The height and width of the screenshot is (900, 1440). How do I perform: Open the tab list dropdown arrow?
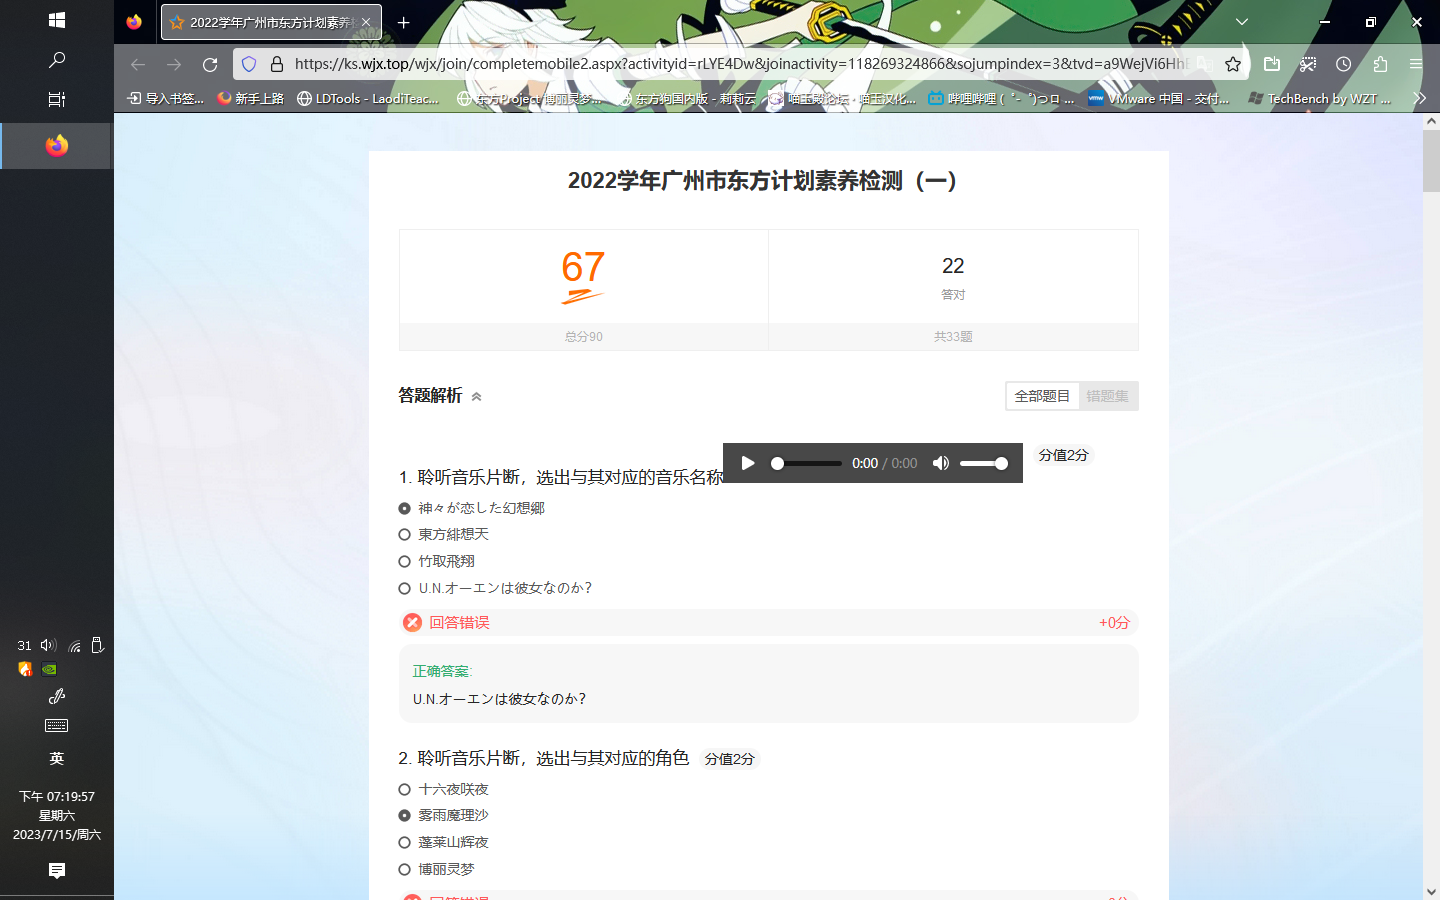coord(1241,21)
